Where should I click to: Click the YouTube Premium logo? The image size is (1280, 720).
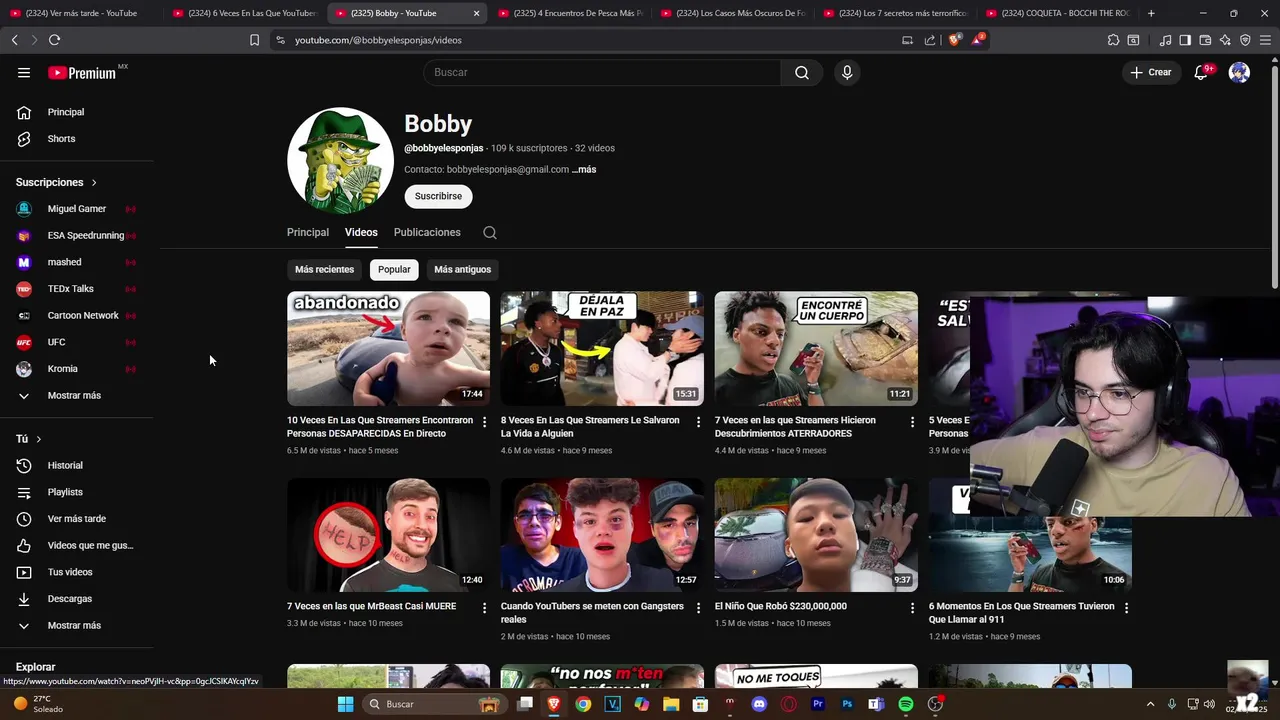(x=82, y=72)
